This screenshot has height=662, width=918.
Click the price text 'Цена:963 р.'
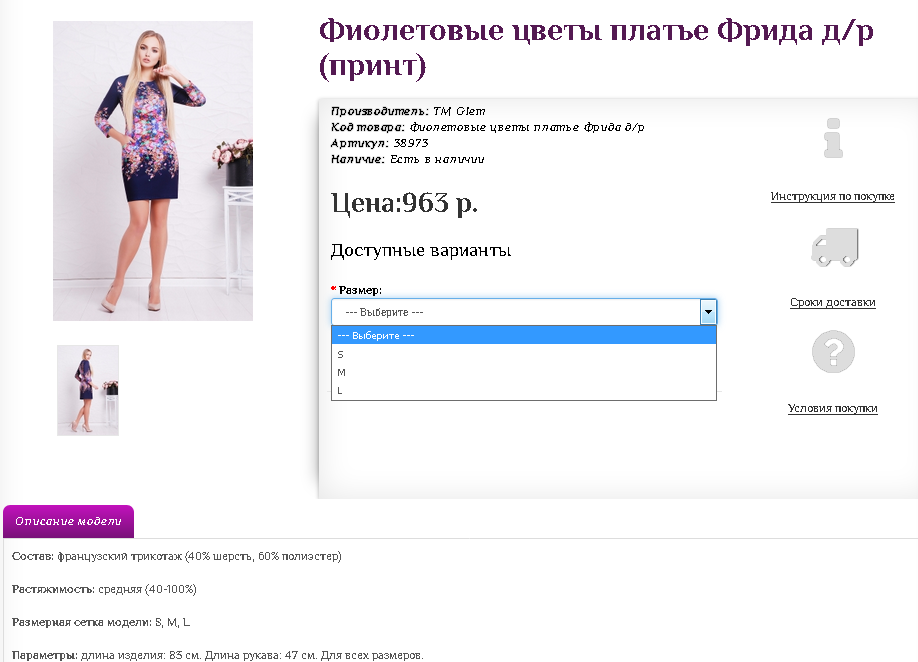[x=404, y=203]
